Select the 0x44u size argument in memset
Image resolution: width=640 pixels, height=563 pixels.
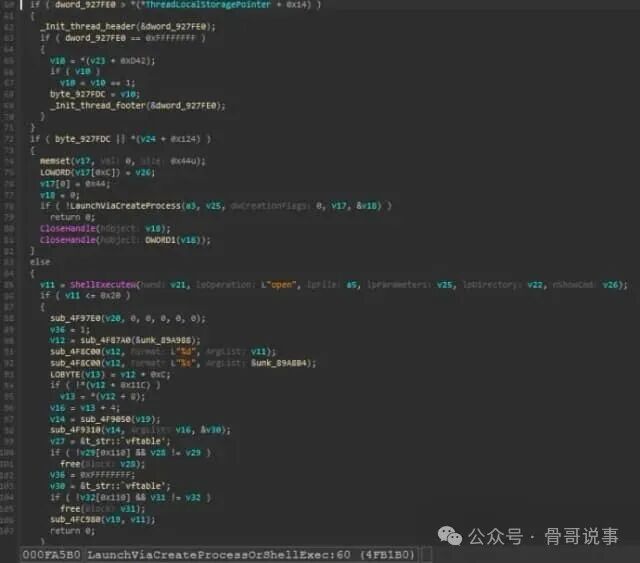point(184,161)
